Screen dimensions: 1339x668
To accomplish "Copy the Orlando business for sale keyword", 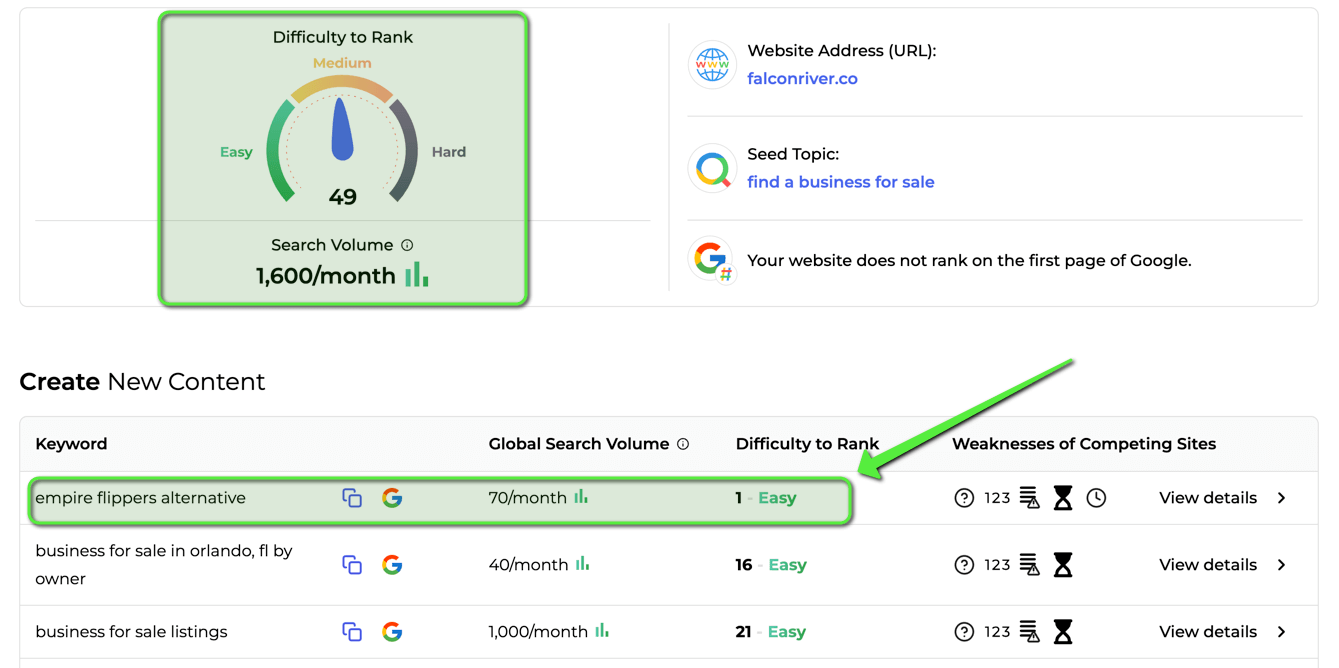I will 352,565.
